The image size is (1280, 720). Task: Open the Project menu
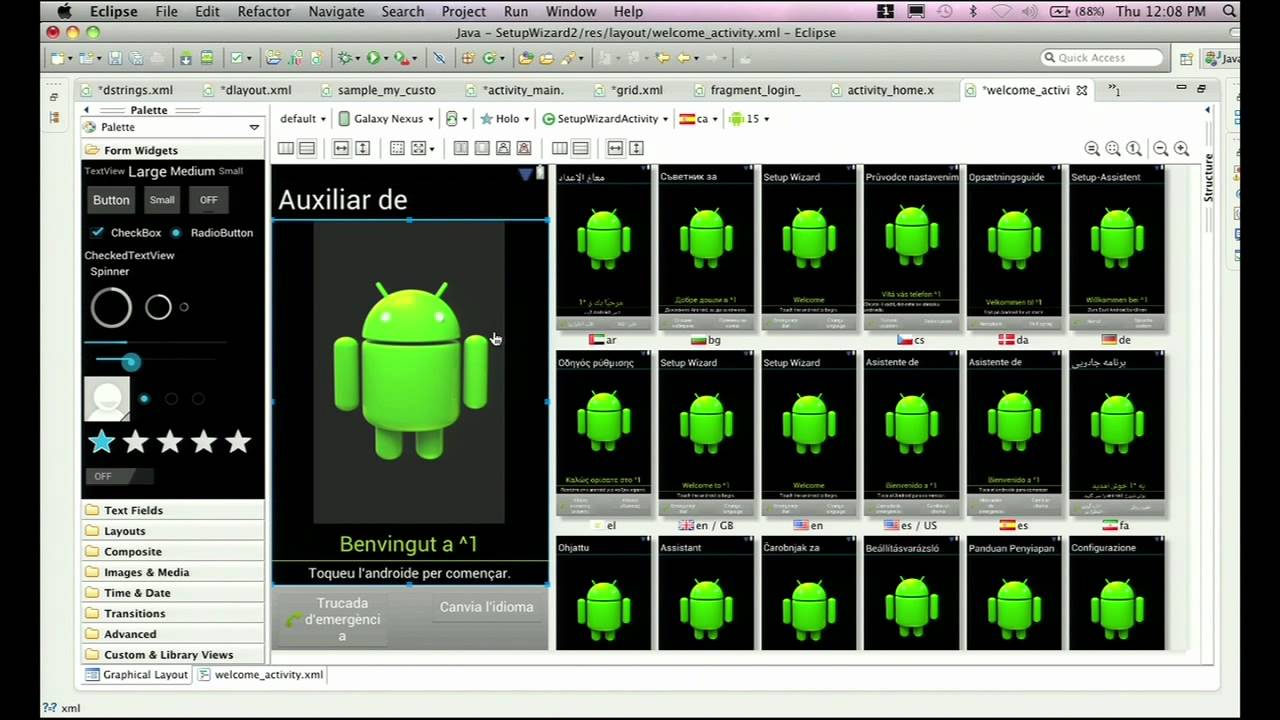point(464,11)
